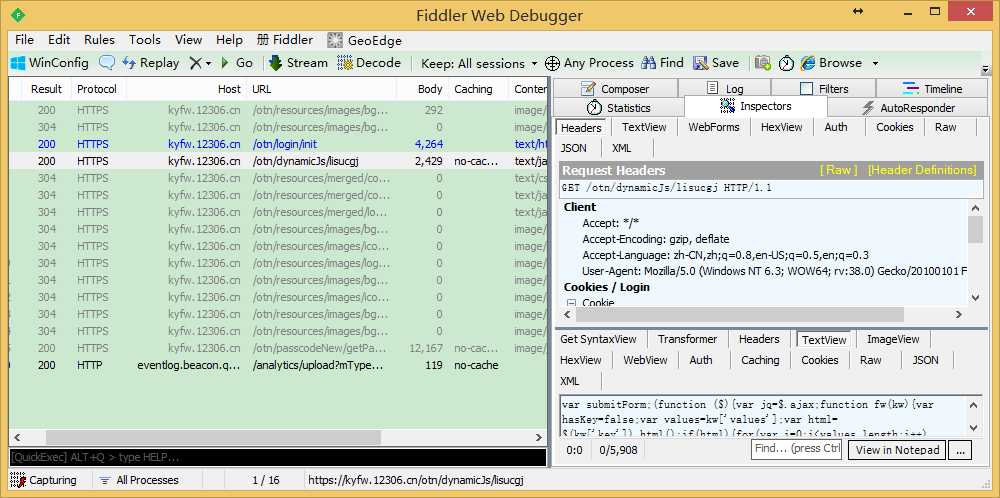The width and height of the screenshot is (1000, 498).
Task: Open the Help menu
Action: [x=229, y=40]
